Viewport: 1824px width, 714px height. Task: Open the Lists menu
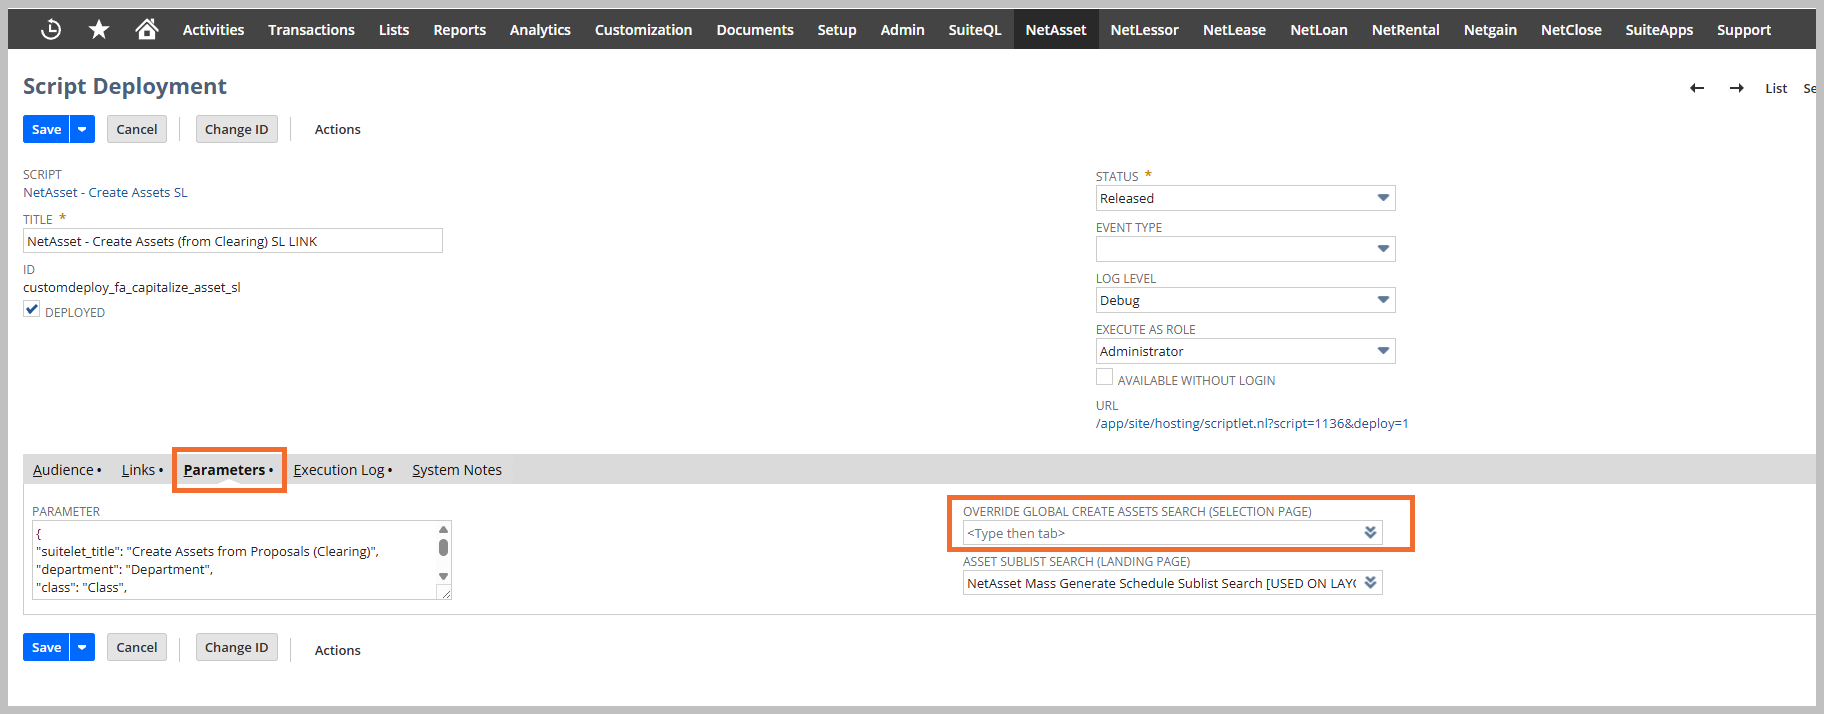coord(394,30)
